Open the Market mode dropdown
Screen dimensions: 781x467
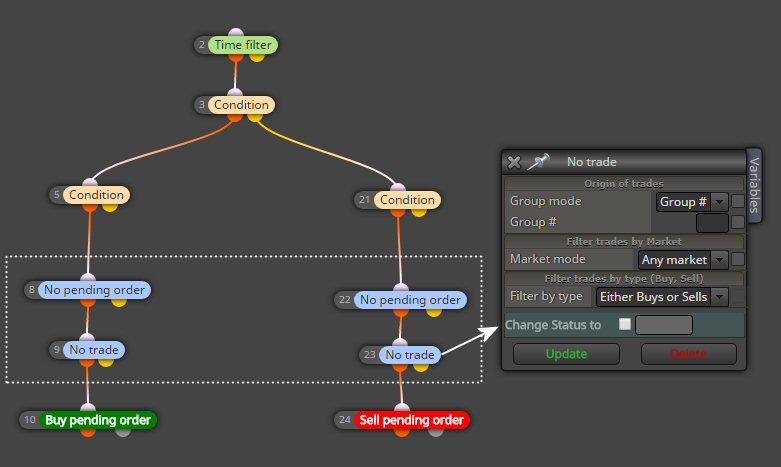(x=683, y=259)
